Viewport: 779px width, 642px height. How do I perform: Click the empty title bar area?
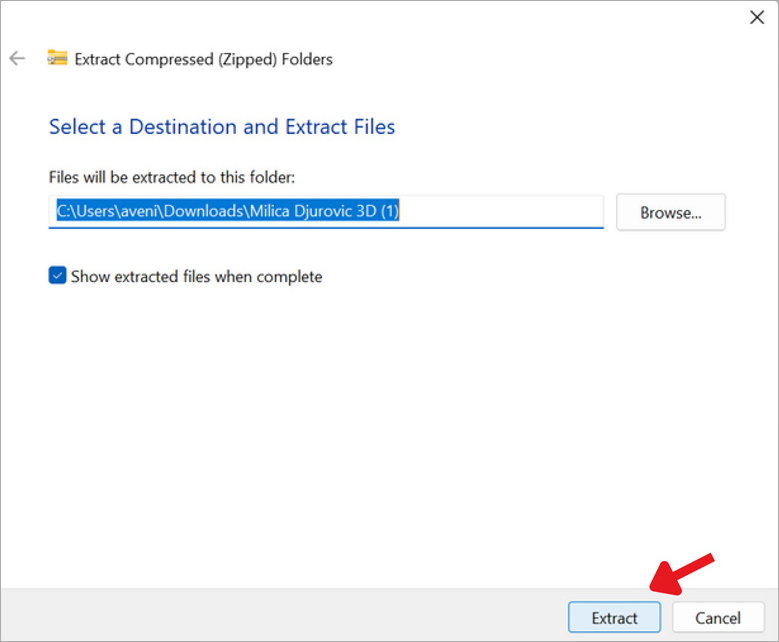pyautogui.click(x=400, y=18)
